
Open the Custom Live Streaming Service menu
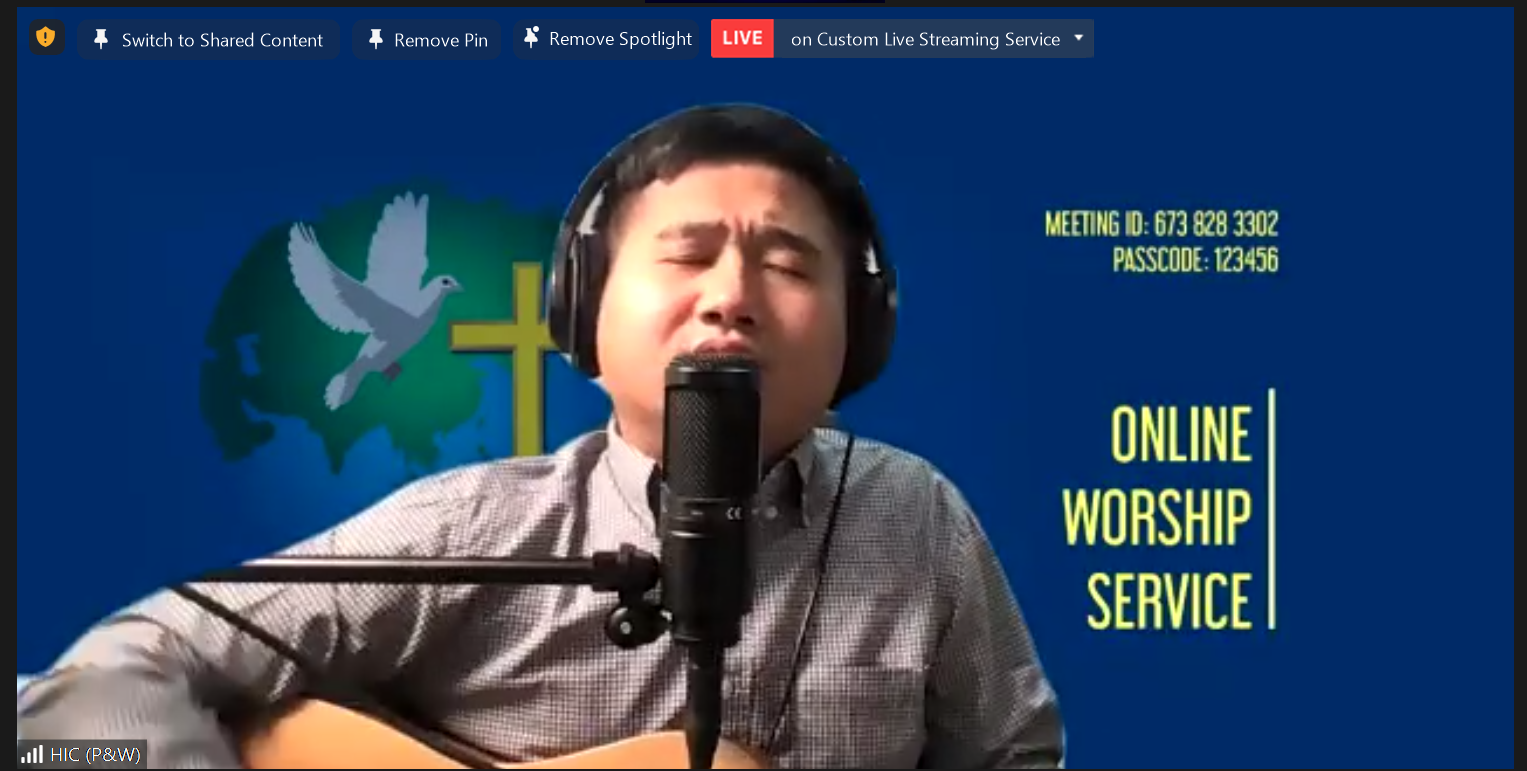925,39
